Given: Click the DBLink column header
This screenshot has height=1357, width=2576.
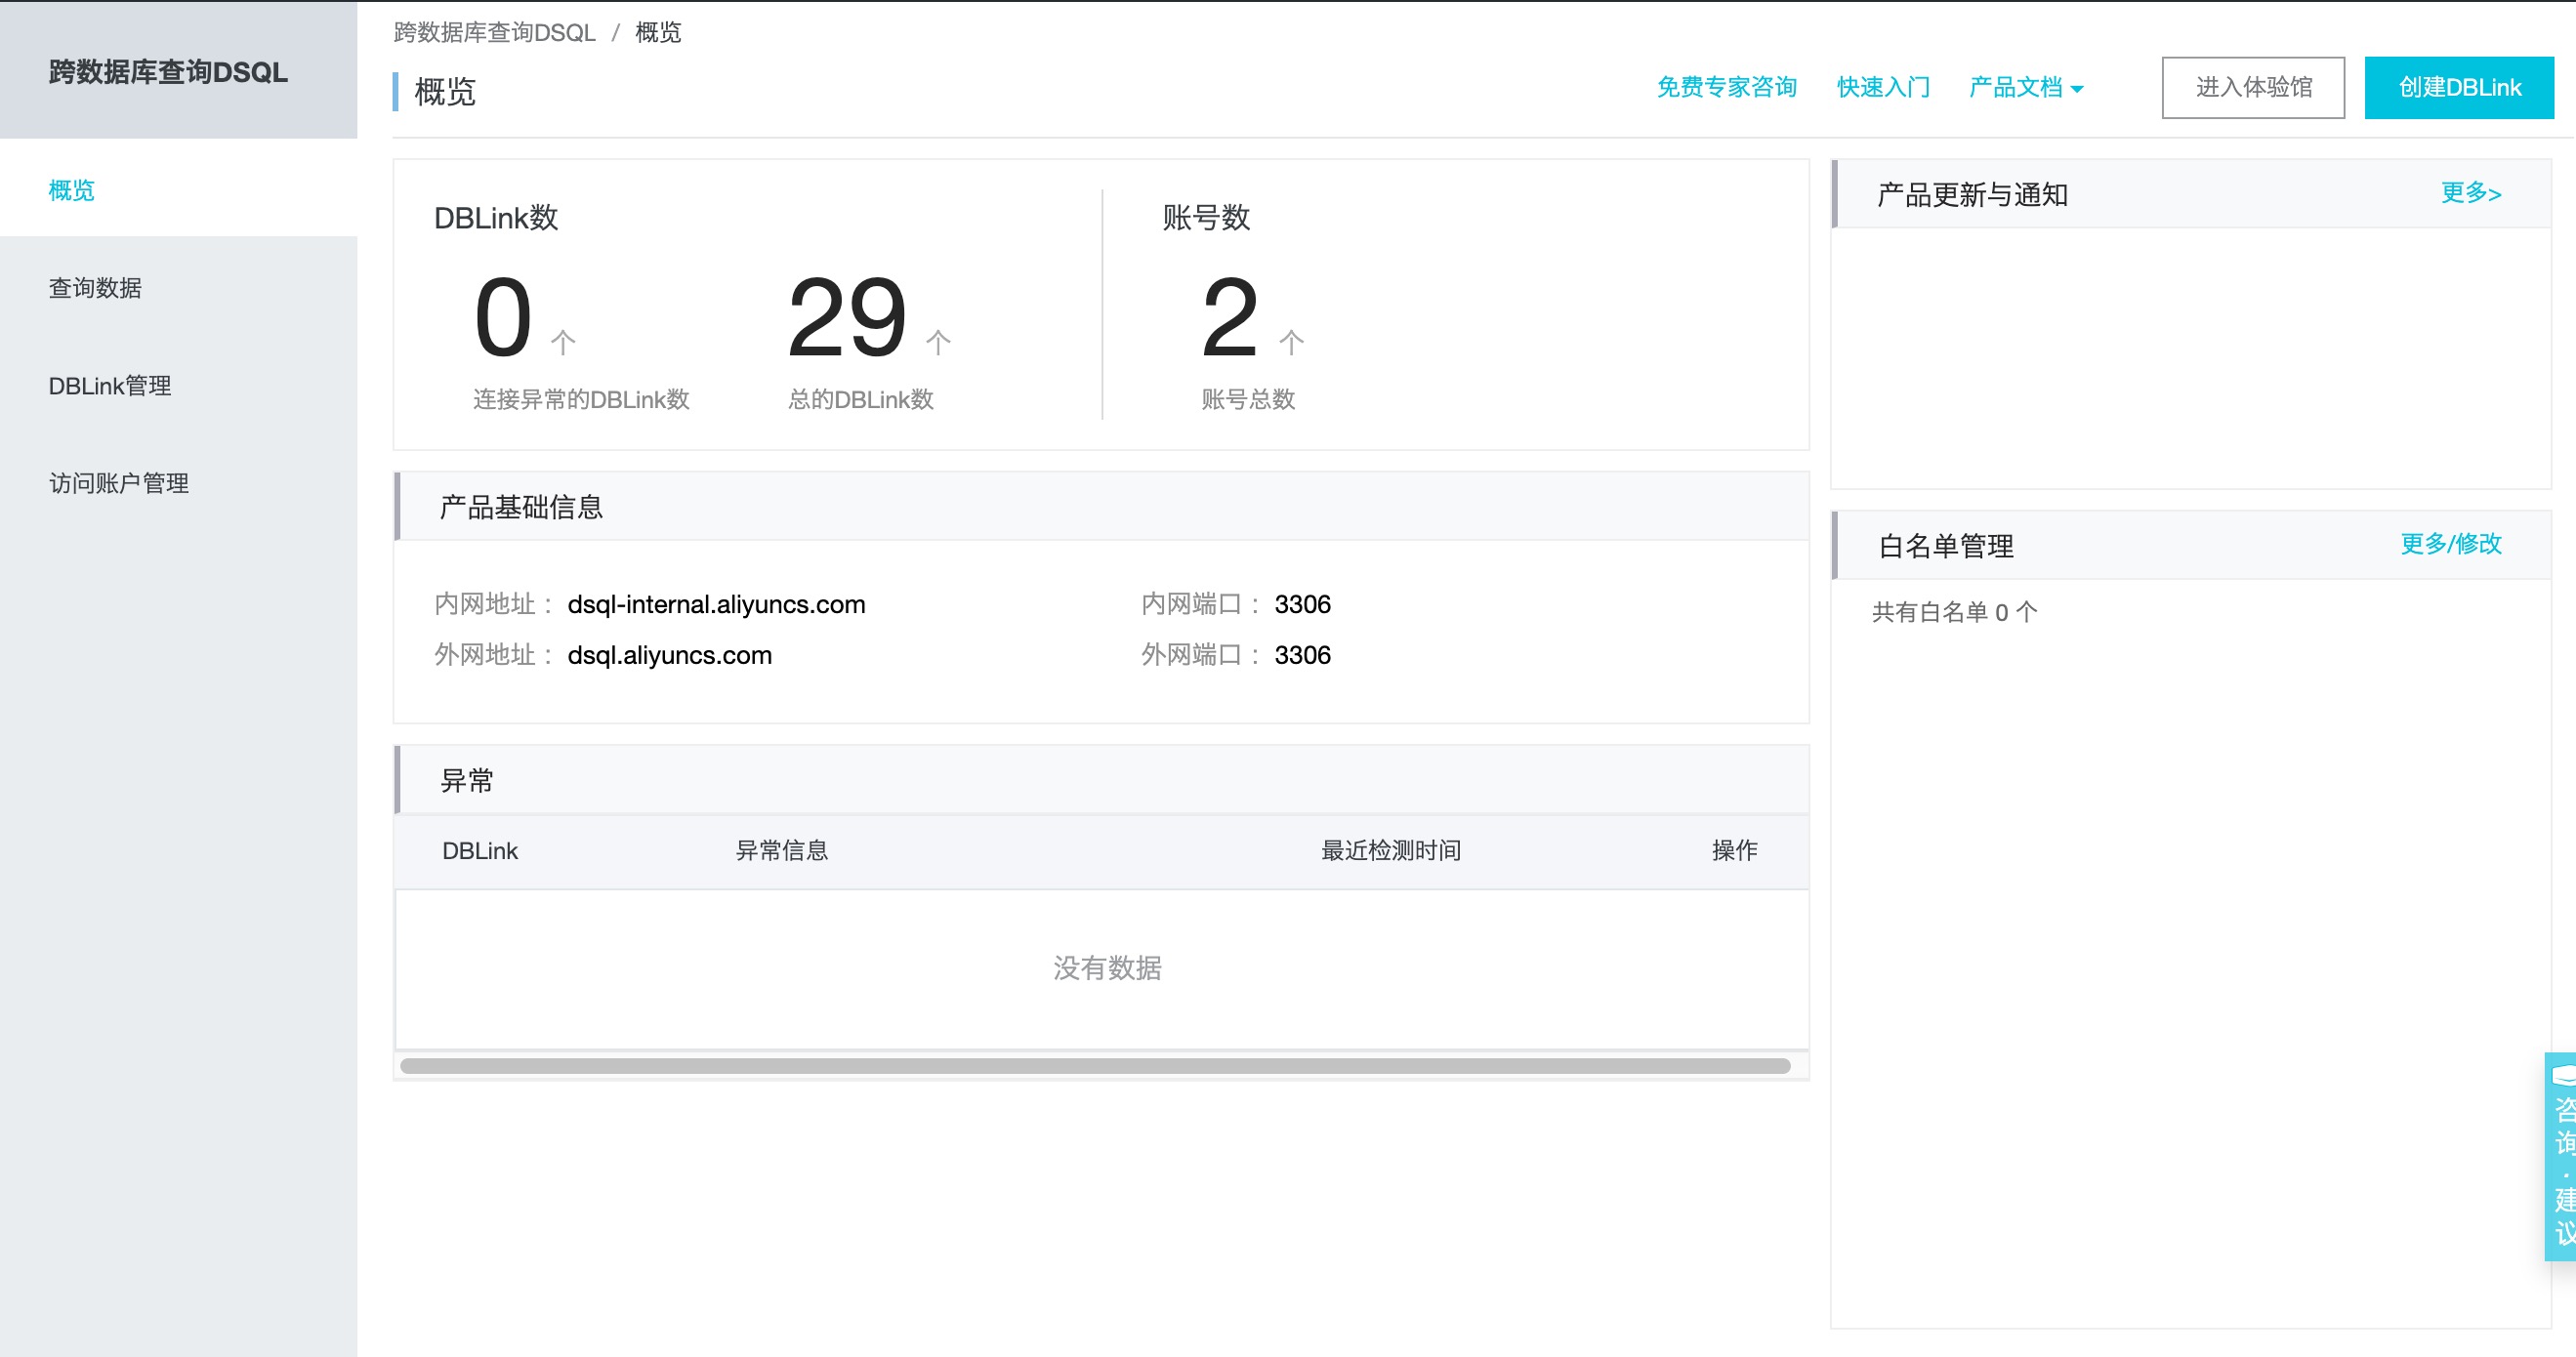Looking at the screenshot, I should 480,850.
